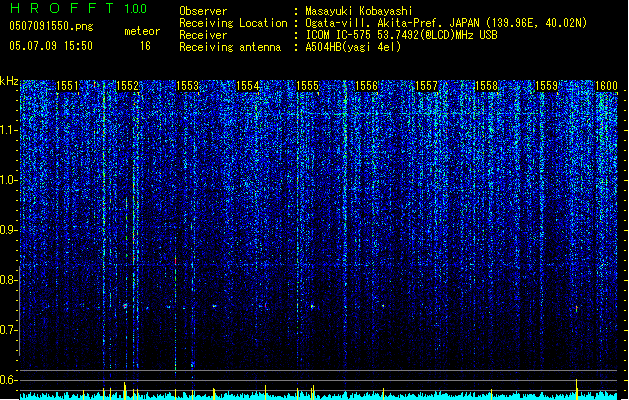This screenshot has height=400, width=629.
Task: Click the 0.7 frequency axis label
Action: coord(8,330)
